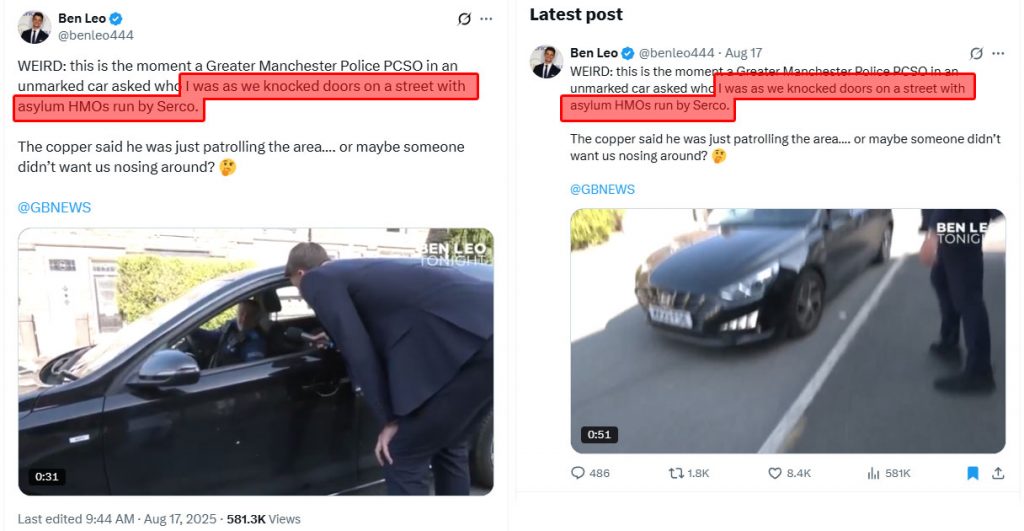Open Ben Leo's avatar on right post
Screen dimensions: 1024x531
(546, 61)
